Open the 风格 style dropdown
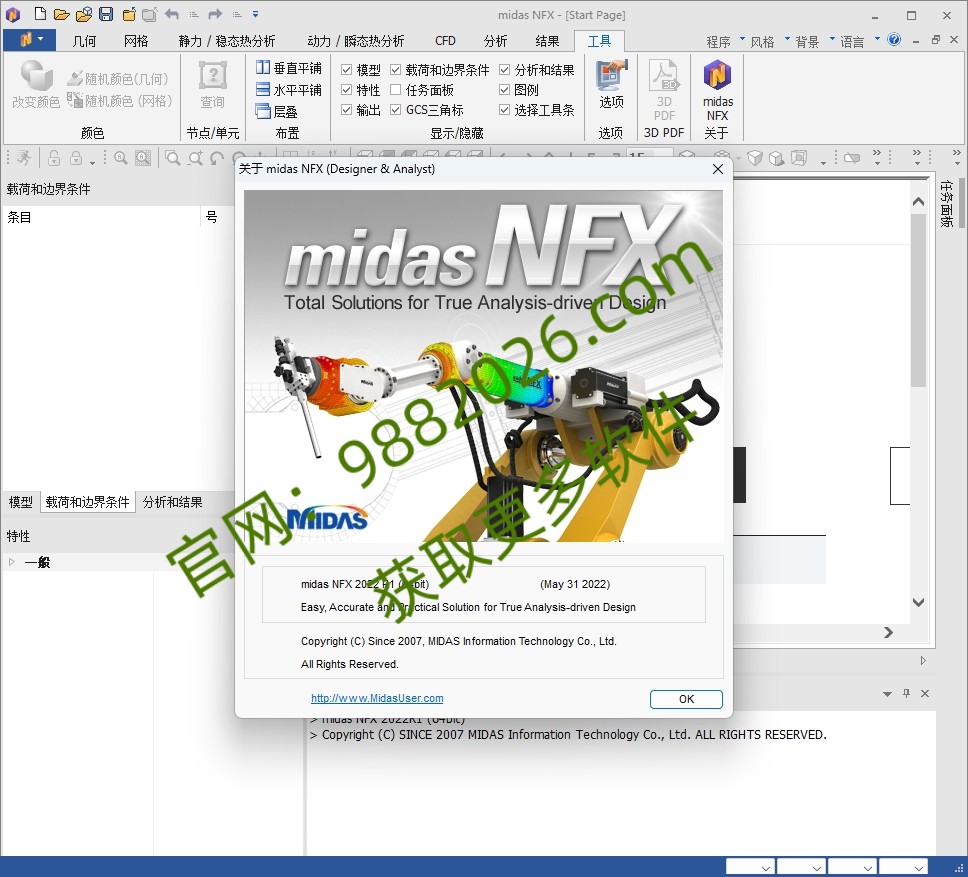 tap(769, 41)
